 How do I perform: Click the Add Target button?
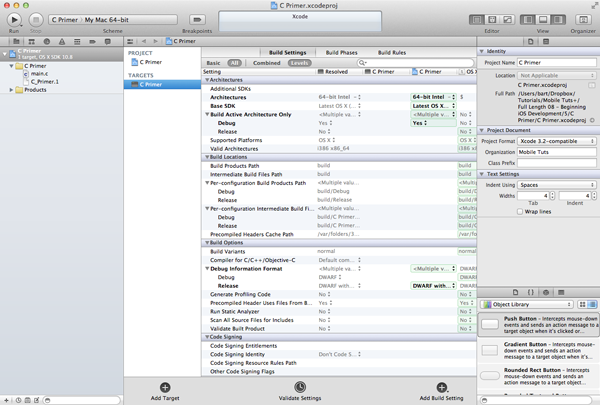(x=165, y=391)
